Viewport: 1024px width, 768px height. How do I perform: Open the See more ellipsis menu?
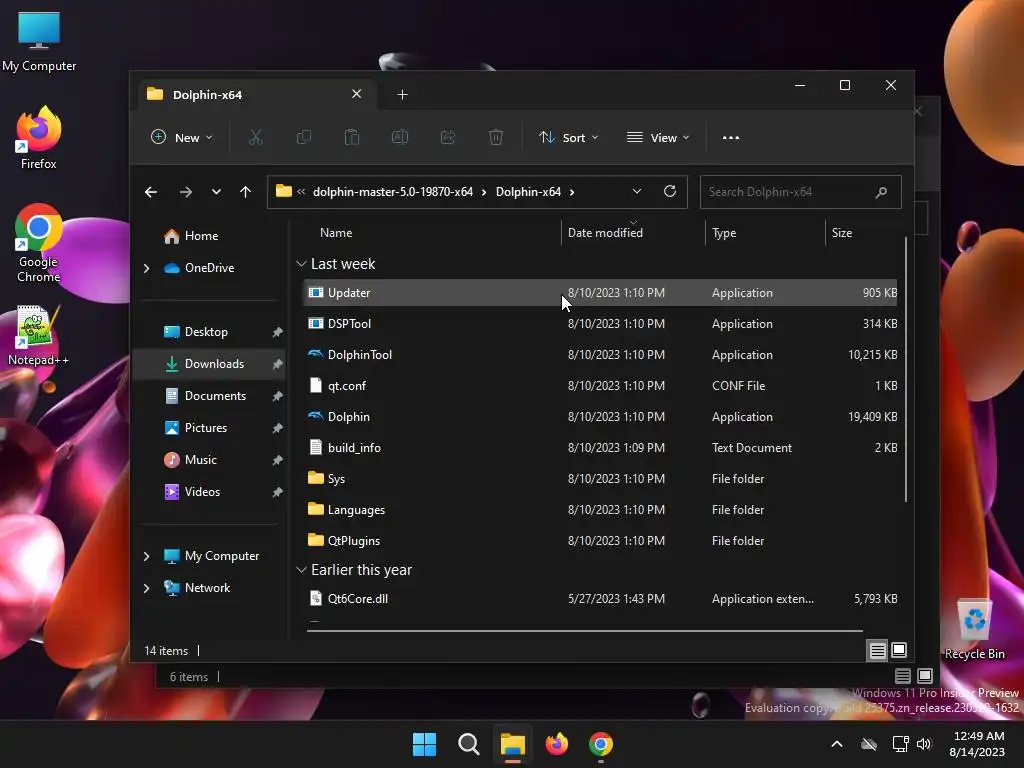tap(731, 138)
